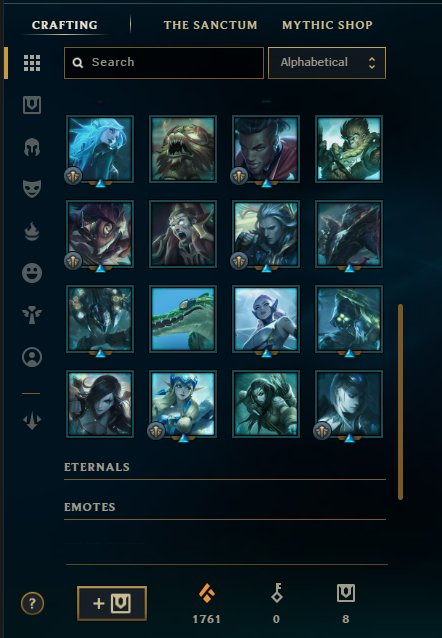Open the help question mark icon
The width and height of the screenshot is (442, 638).
32,603
